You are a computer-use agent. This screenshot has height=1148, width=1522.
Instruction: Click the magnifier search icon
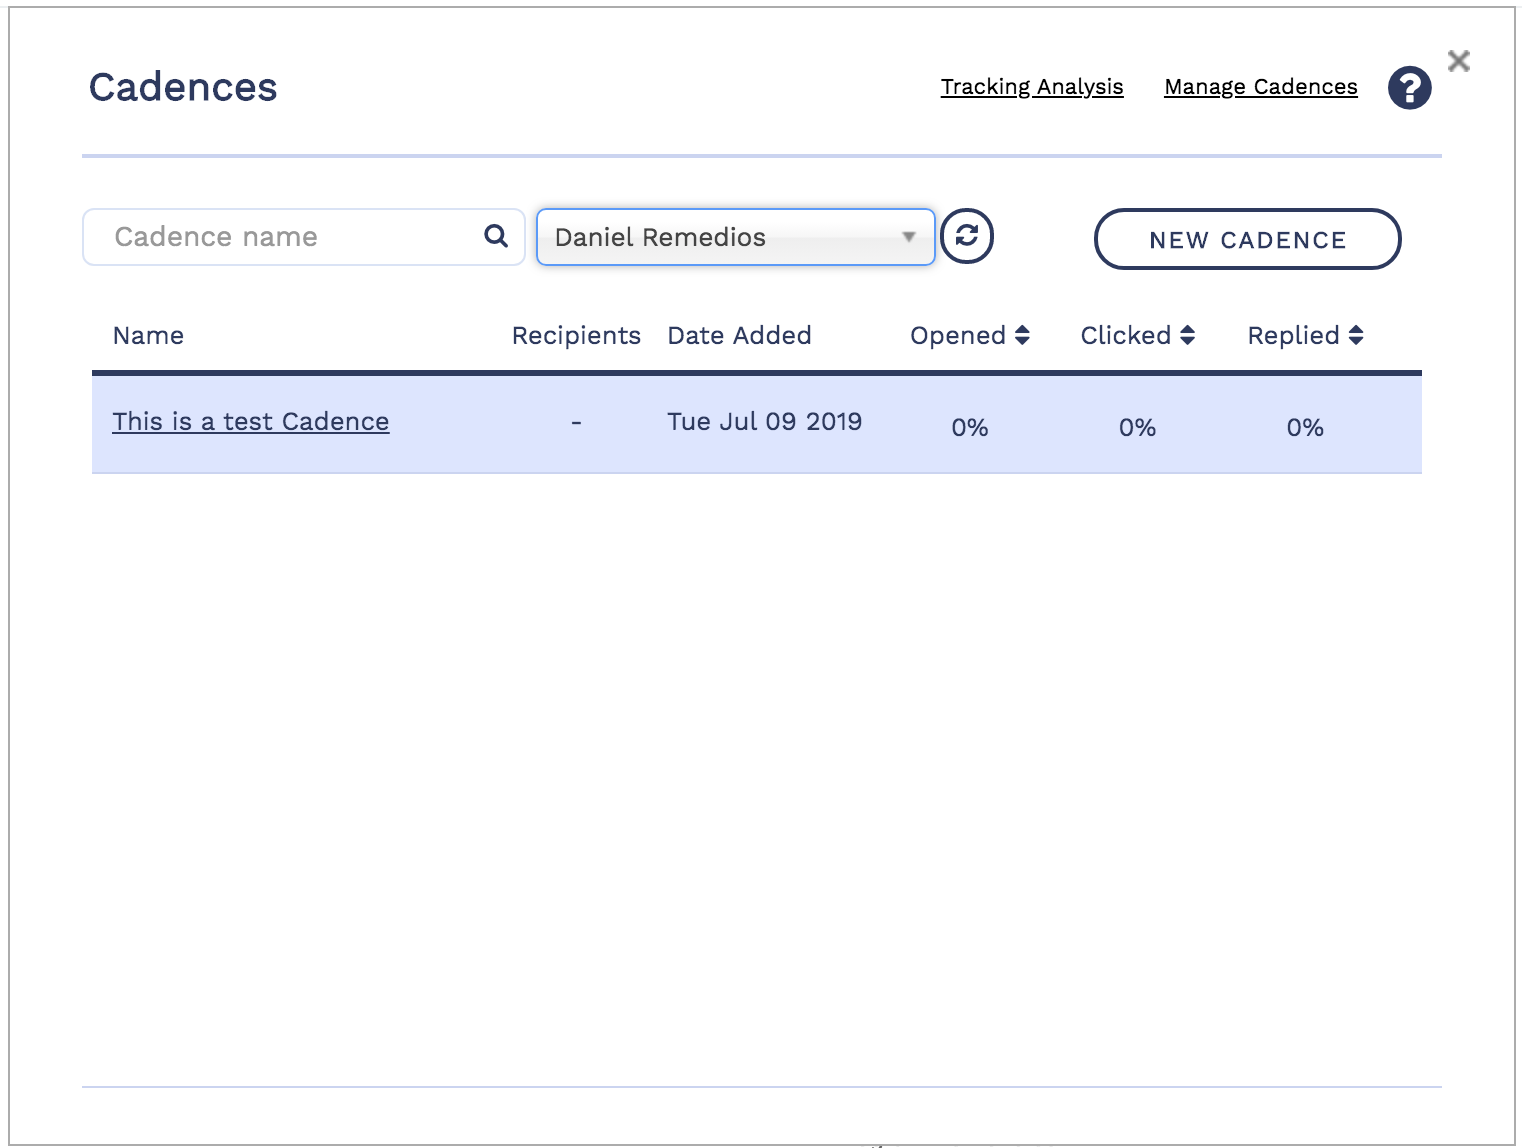tap(496, 236)
